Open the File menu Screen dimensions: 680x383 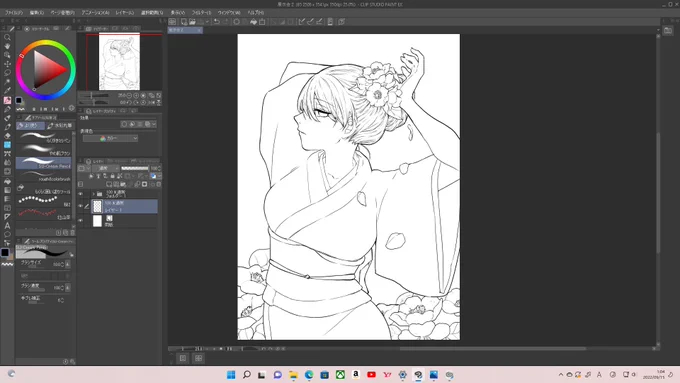(14, 13)
